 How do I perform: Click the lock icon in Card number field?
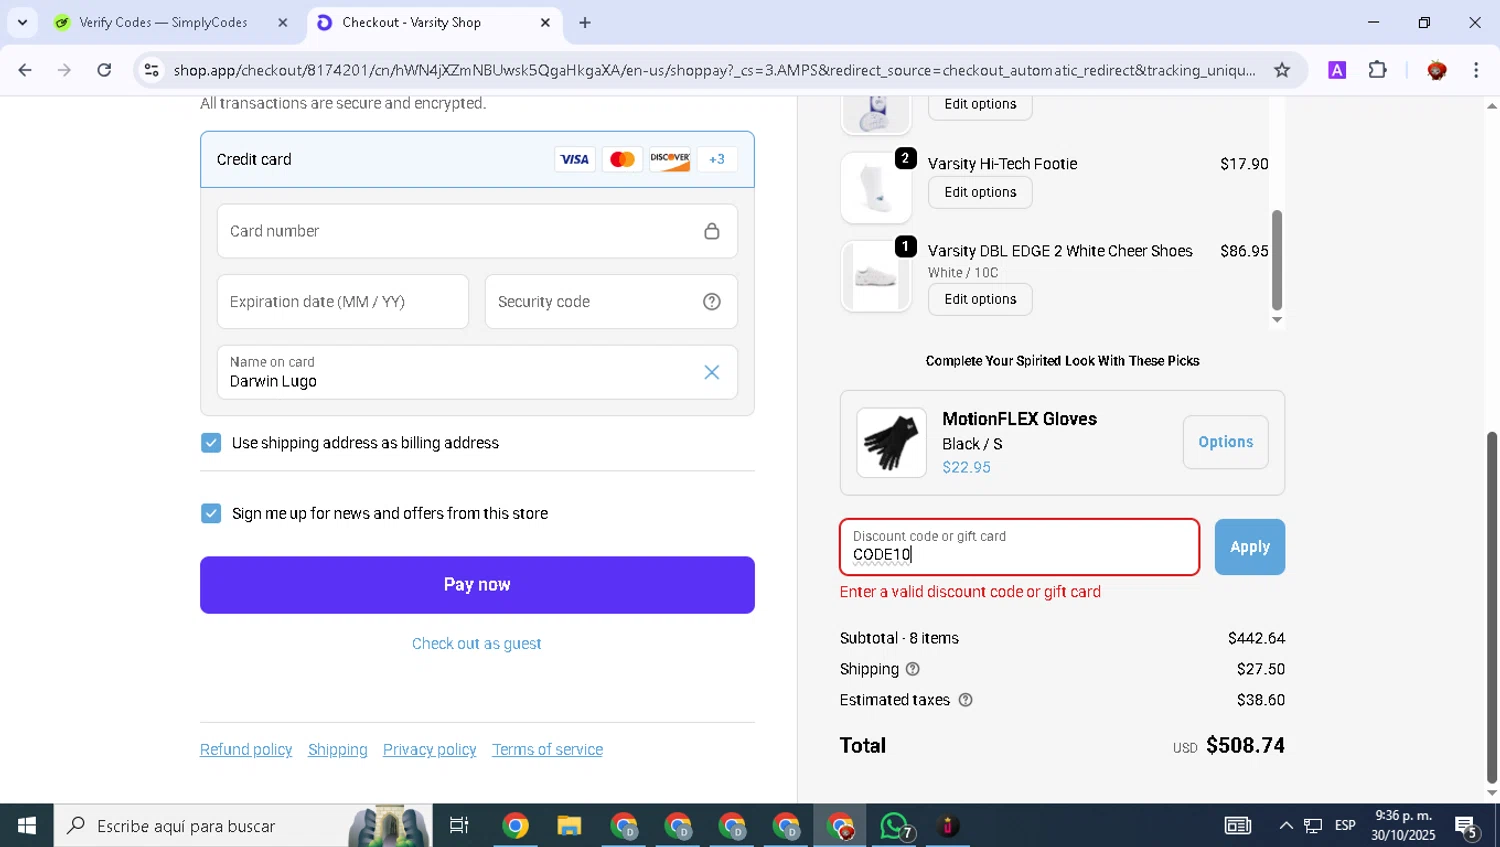coord(712,231)
